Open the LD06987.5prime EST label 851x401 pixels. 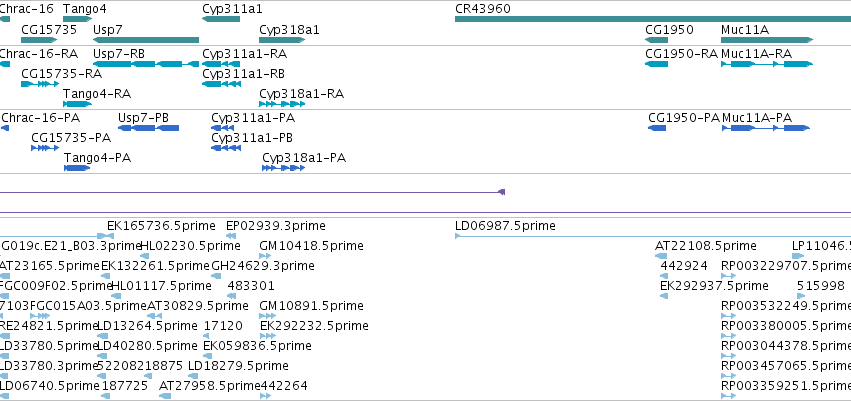(x=505, y=226)
